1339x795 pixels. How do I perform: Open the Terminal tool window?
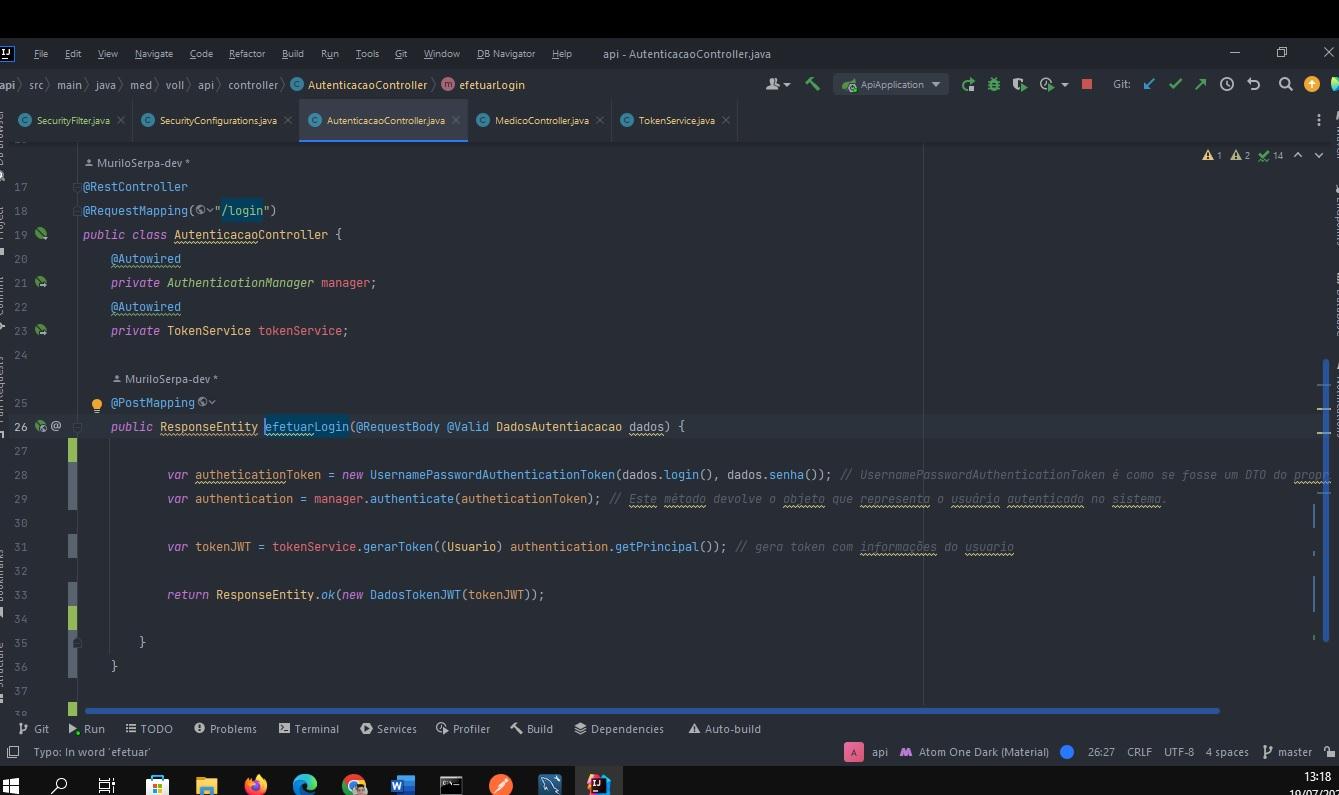tap(308, 729)
